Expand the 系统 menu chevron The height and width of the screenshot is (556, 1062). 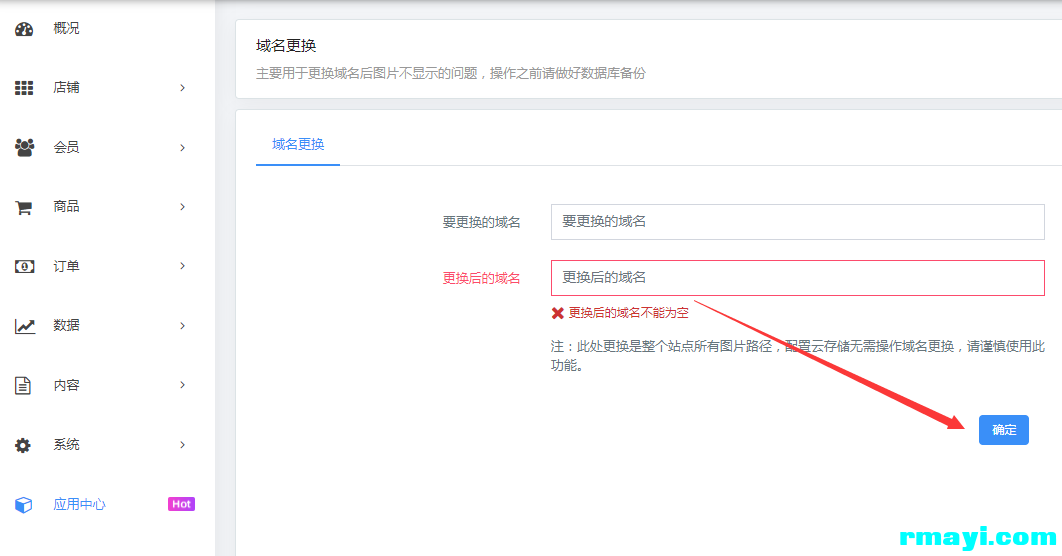[182, 445]
